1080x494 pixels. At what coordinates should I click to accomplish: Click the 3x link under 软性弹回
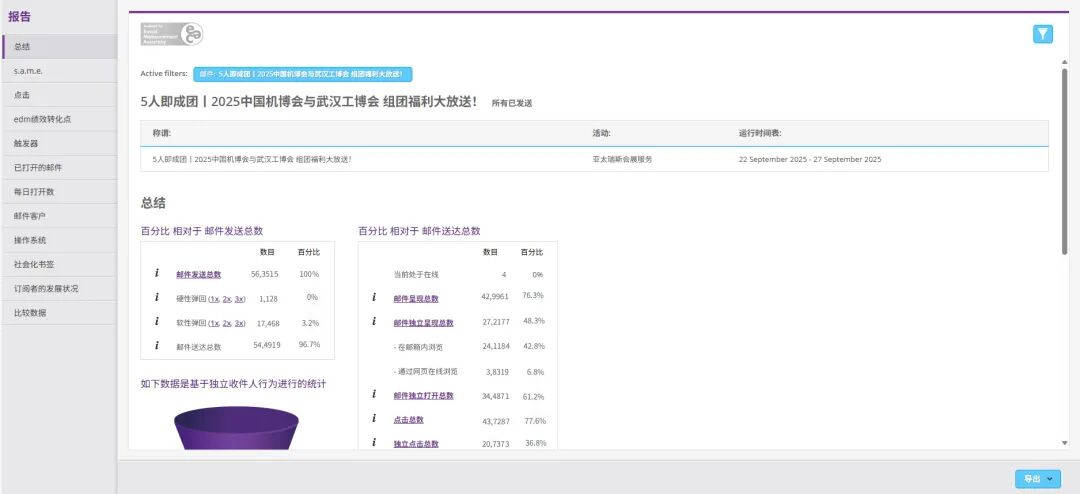[x=239, y=323]
